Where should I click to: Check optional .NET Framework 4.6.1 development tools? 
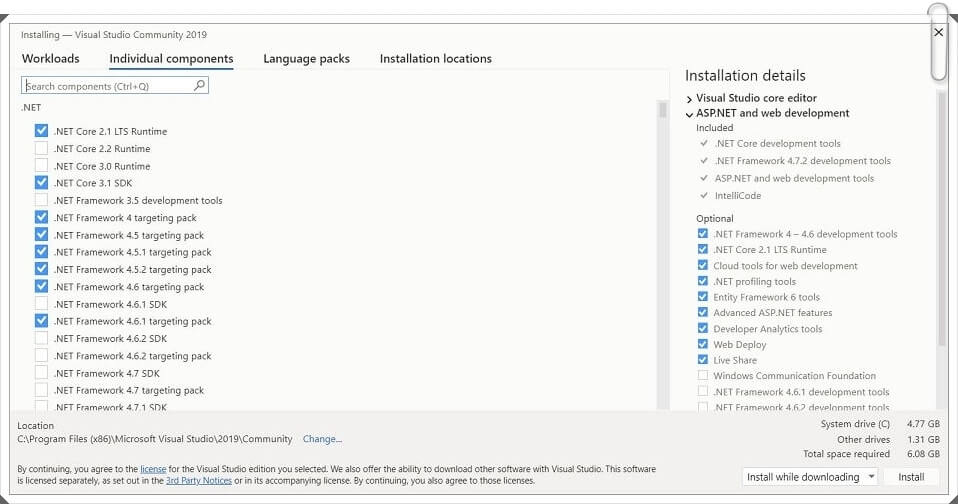coord(703,391)
